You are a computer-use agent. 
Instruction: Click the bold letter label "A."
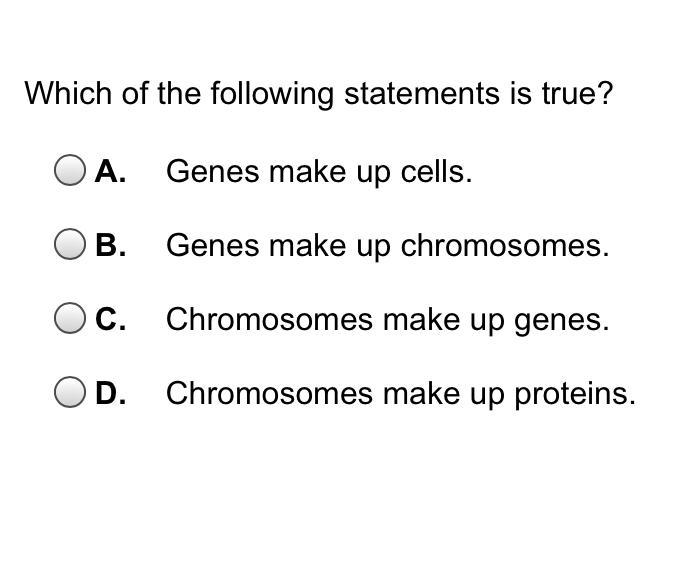tap(110, 172)
